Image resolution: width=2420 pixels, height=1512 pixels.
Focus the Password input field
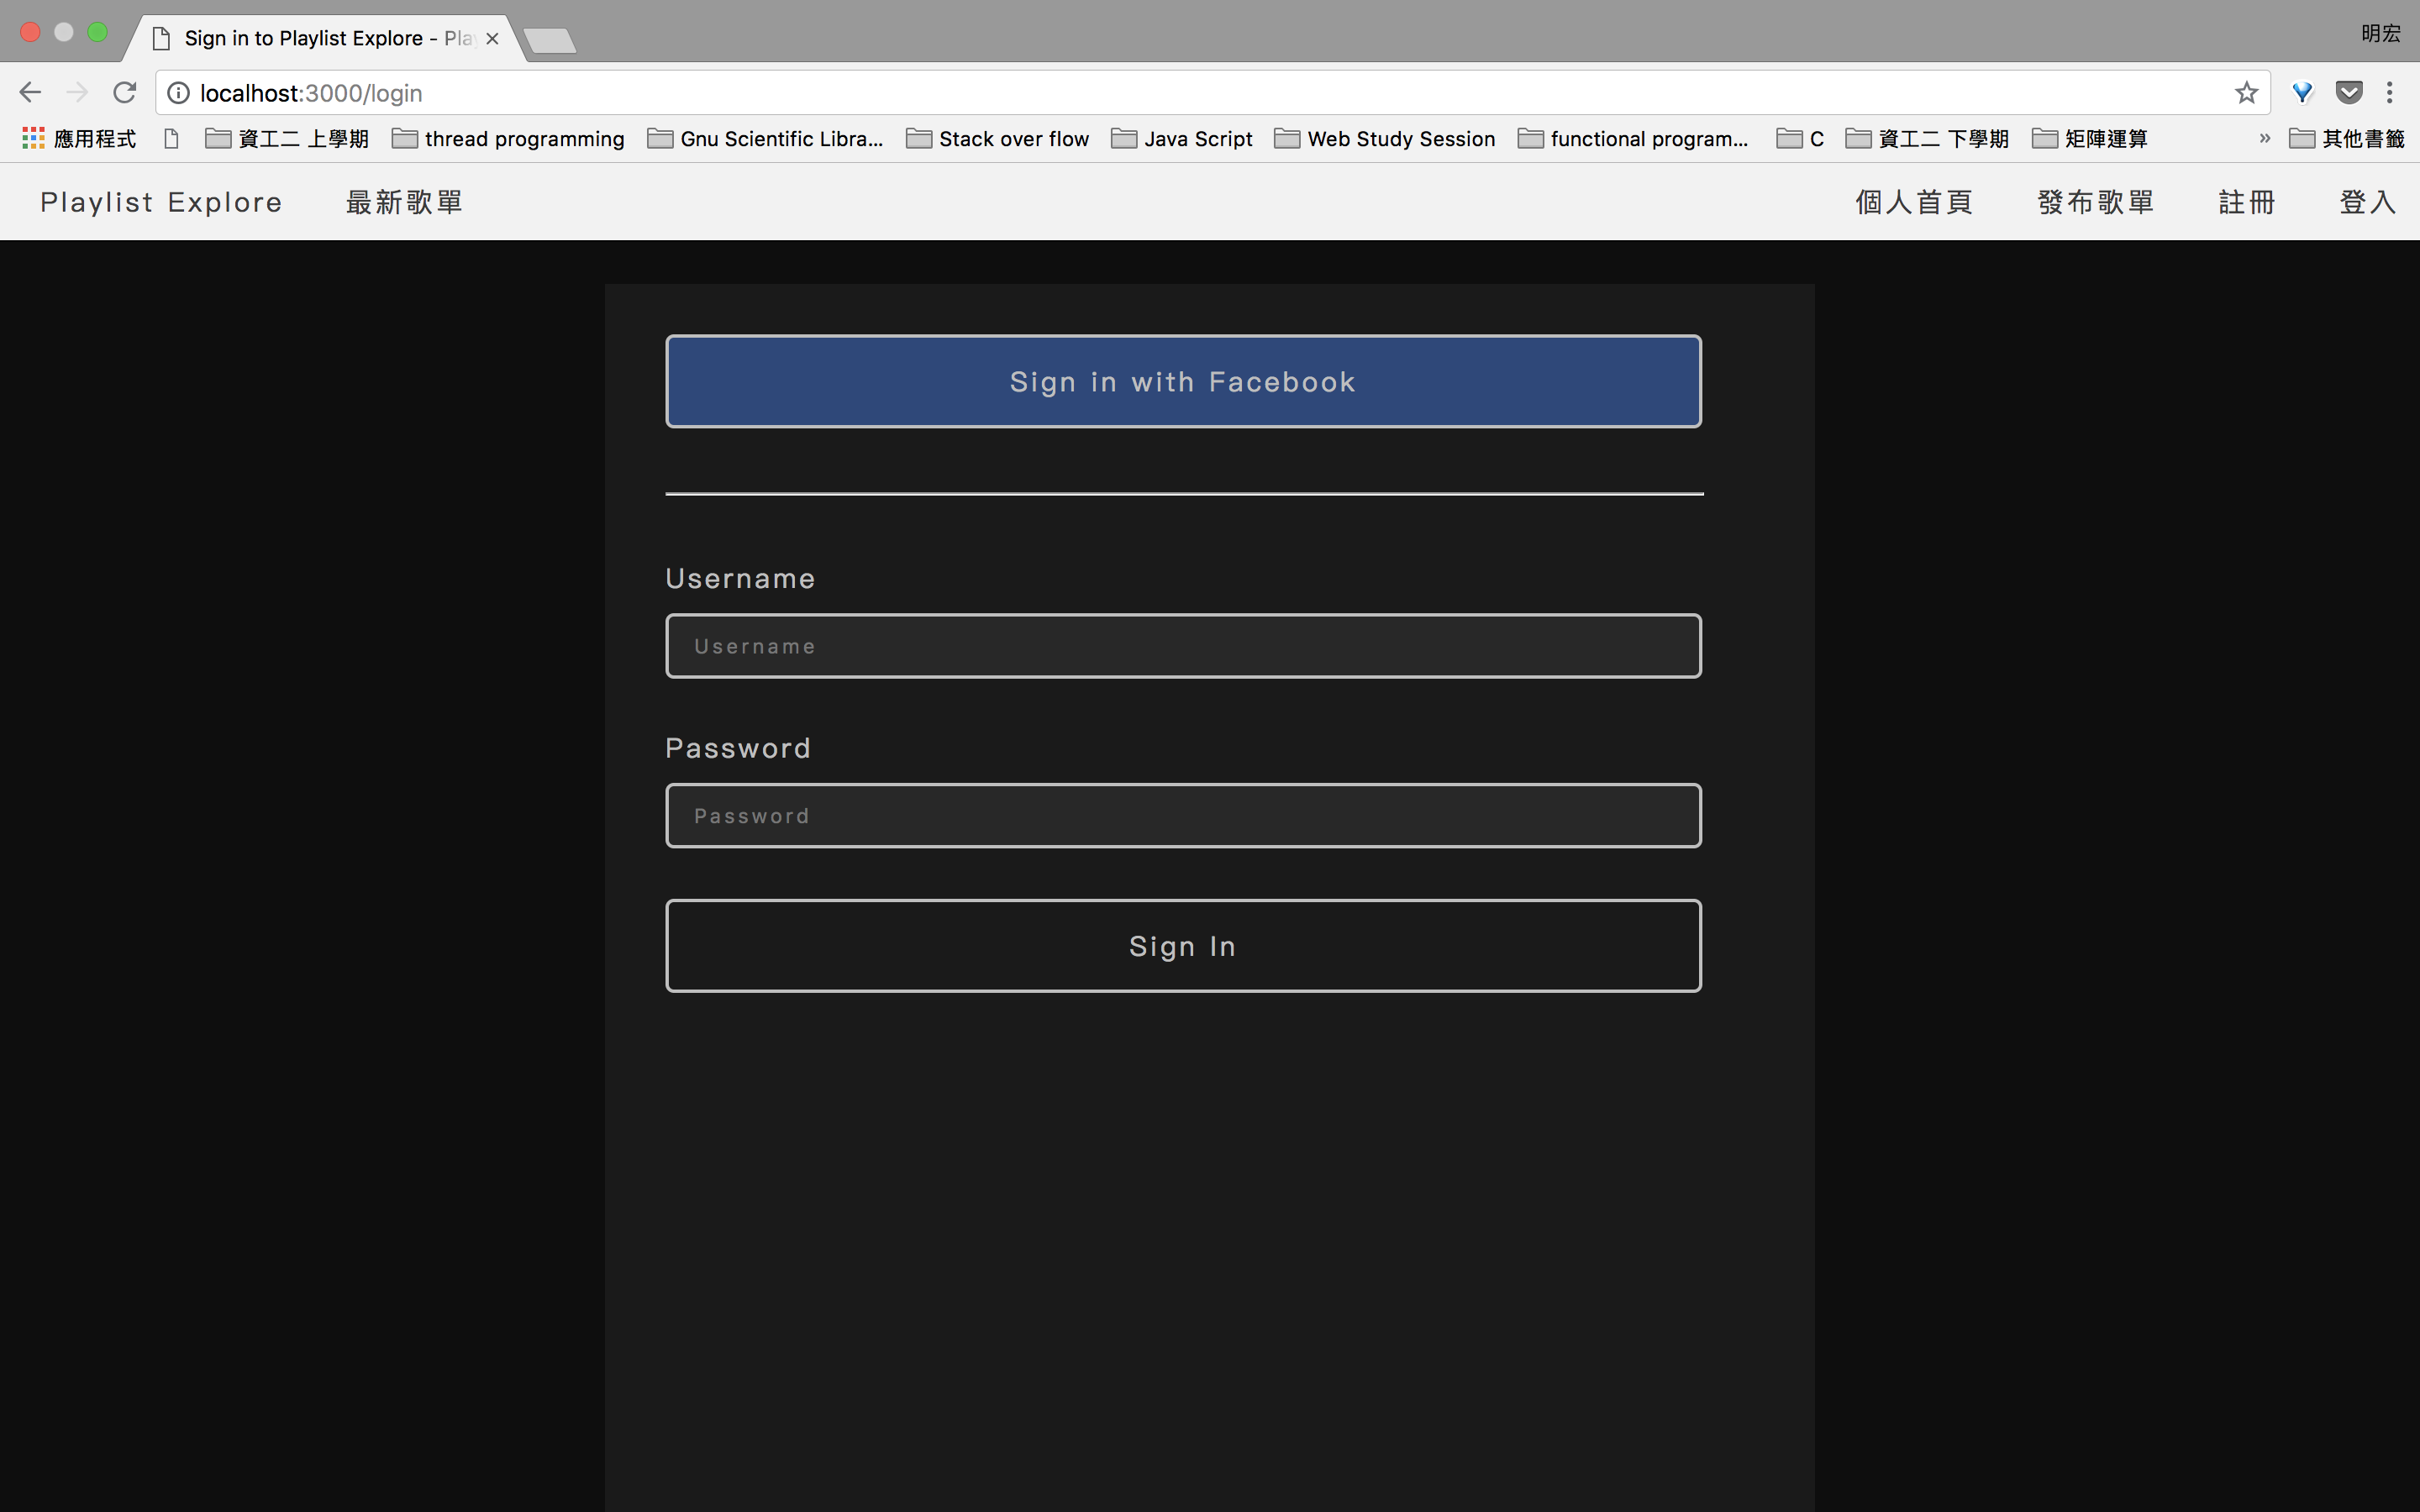tap(1183, 816)
